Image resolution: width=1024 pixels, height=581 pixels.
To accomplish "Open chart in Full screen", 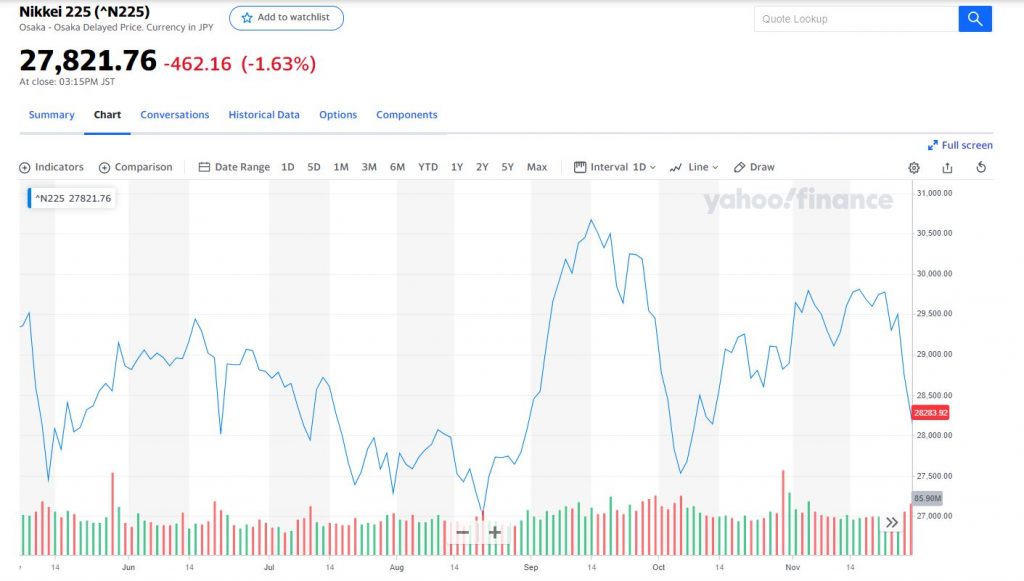I will [x=960, y=145].
